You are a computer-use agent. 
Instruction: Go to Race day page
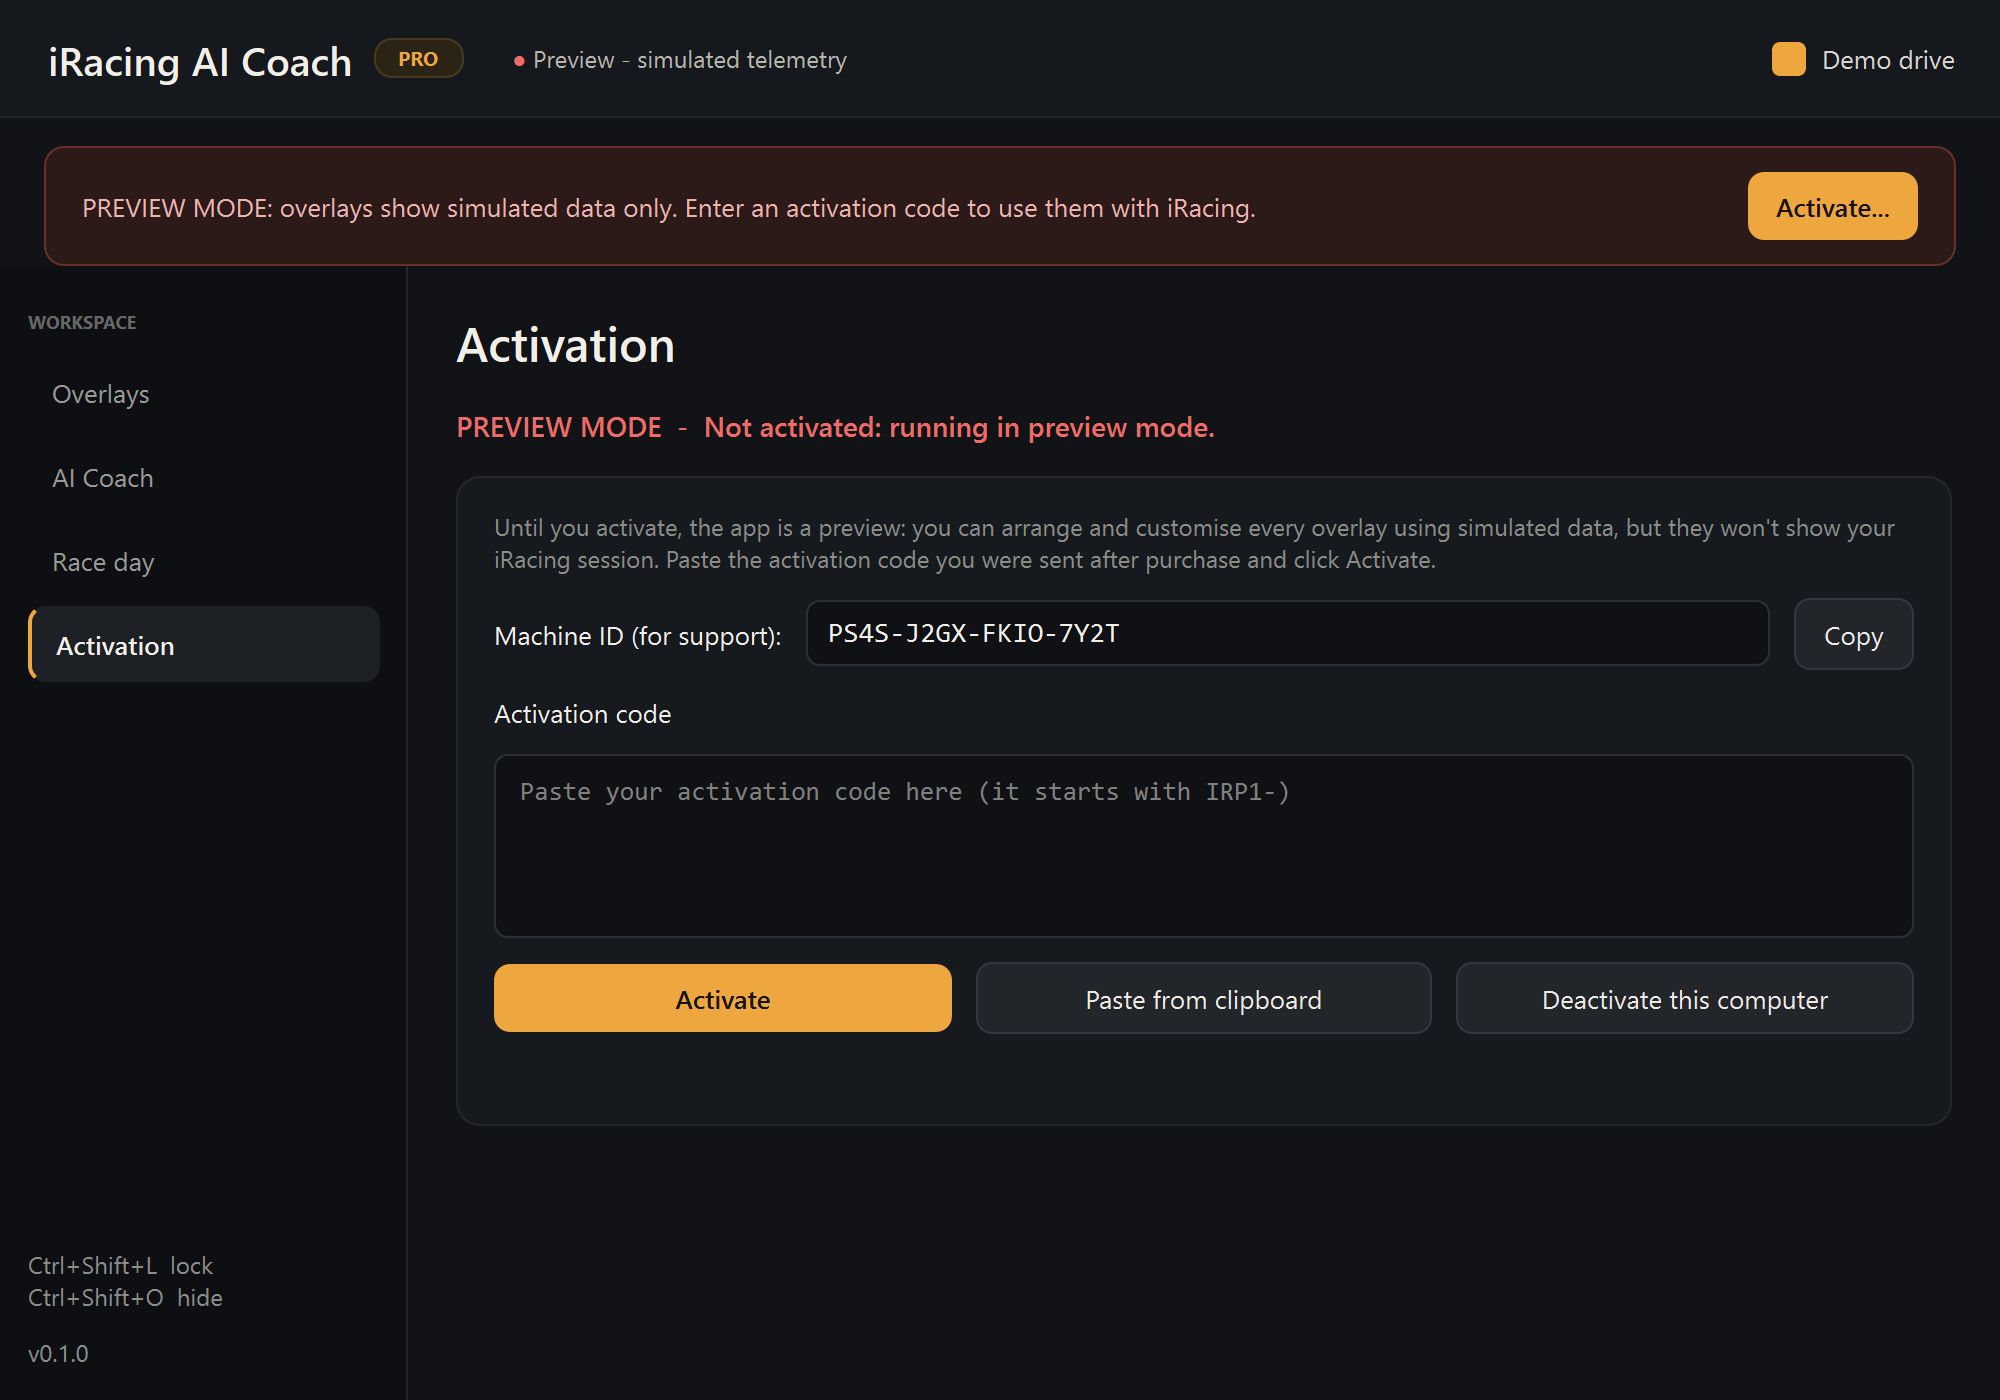pos(203,562)
